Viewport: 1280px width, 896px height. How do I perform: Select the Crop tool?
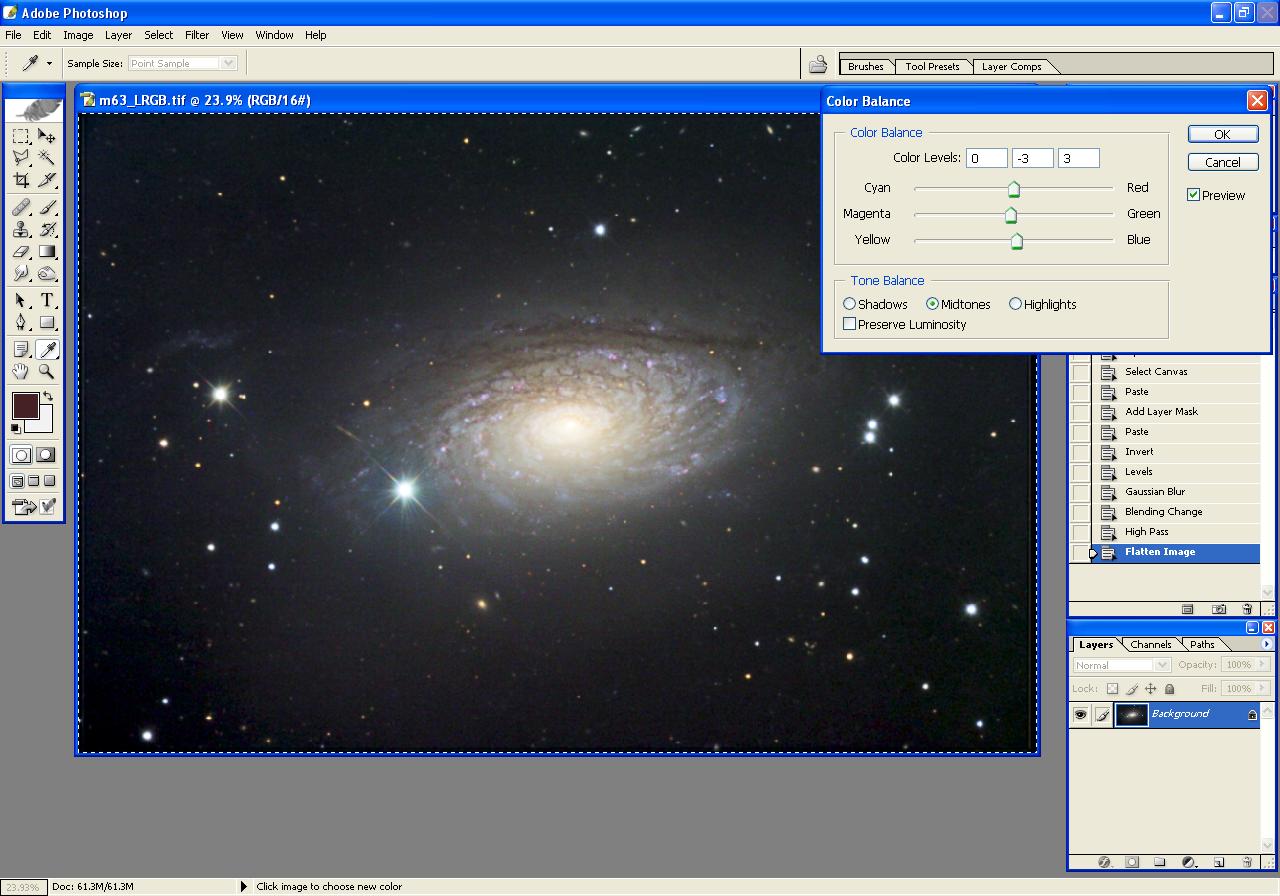coord(21,181)
